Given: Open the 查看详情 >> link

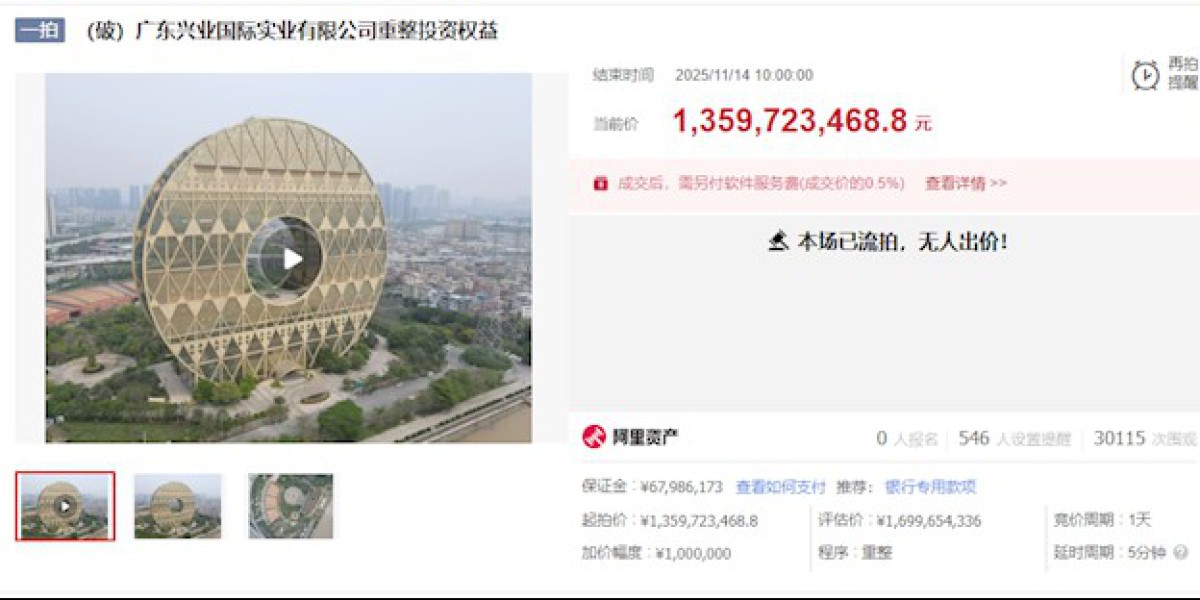Looking at the screenshot, I should coord(965,183).
